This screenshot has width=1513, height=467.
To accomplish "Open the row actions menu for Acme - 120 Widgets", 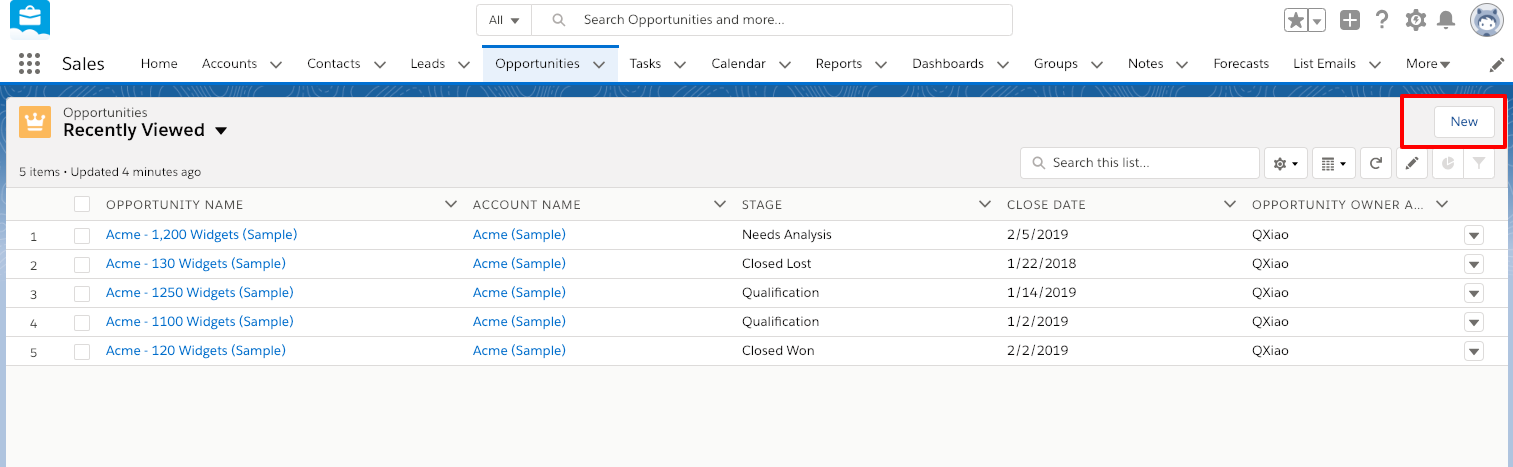I will coord(1473,351).
